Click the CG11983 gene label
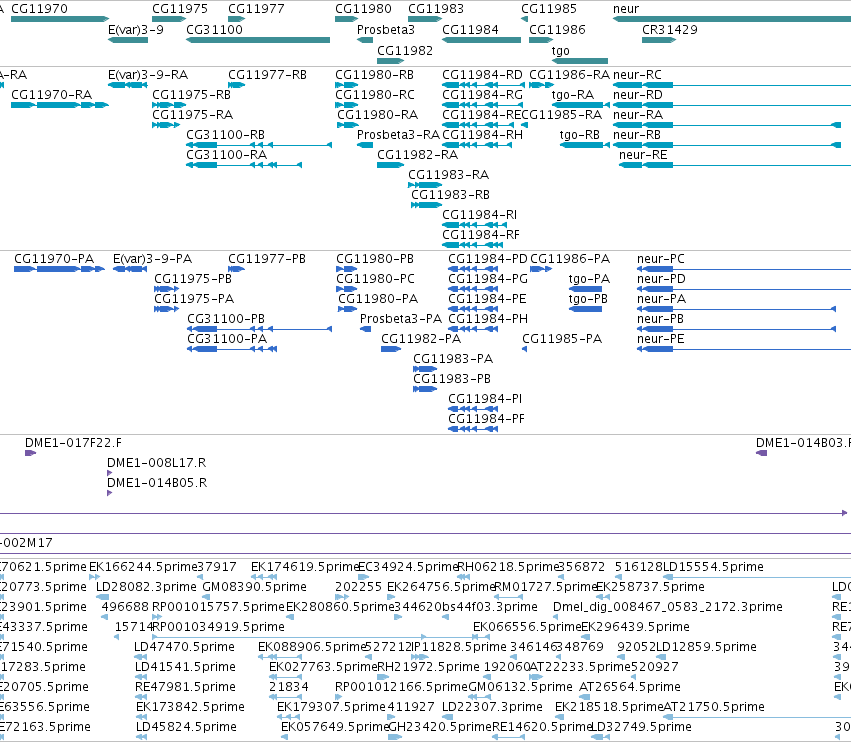The height and width of the screenshot is (742, 851). pos(436,9)
